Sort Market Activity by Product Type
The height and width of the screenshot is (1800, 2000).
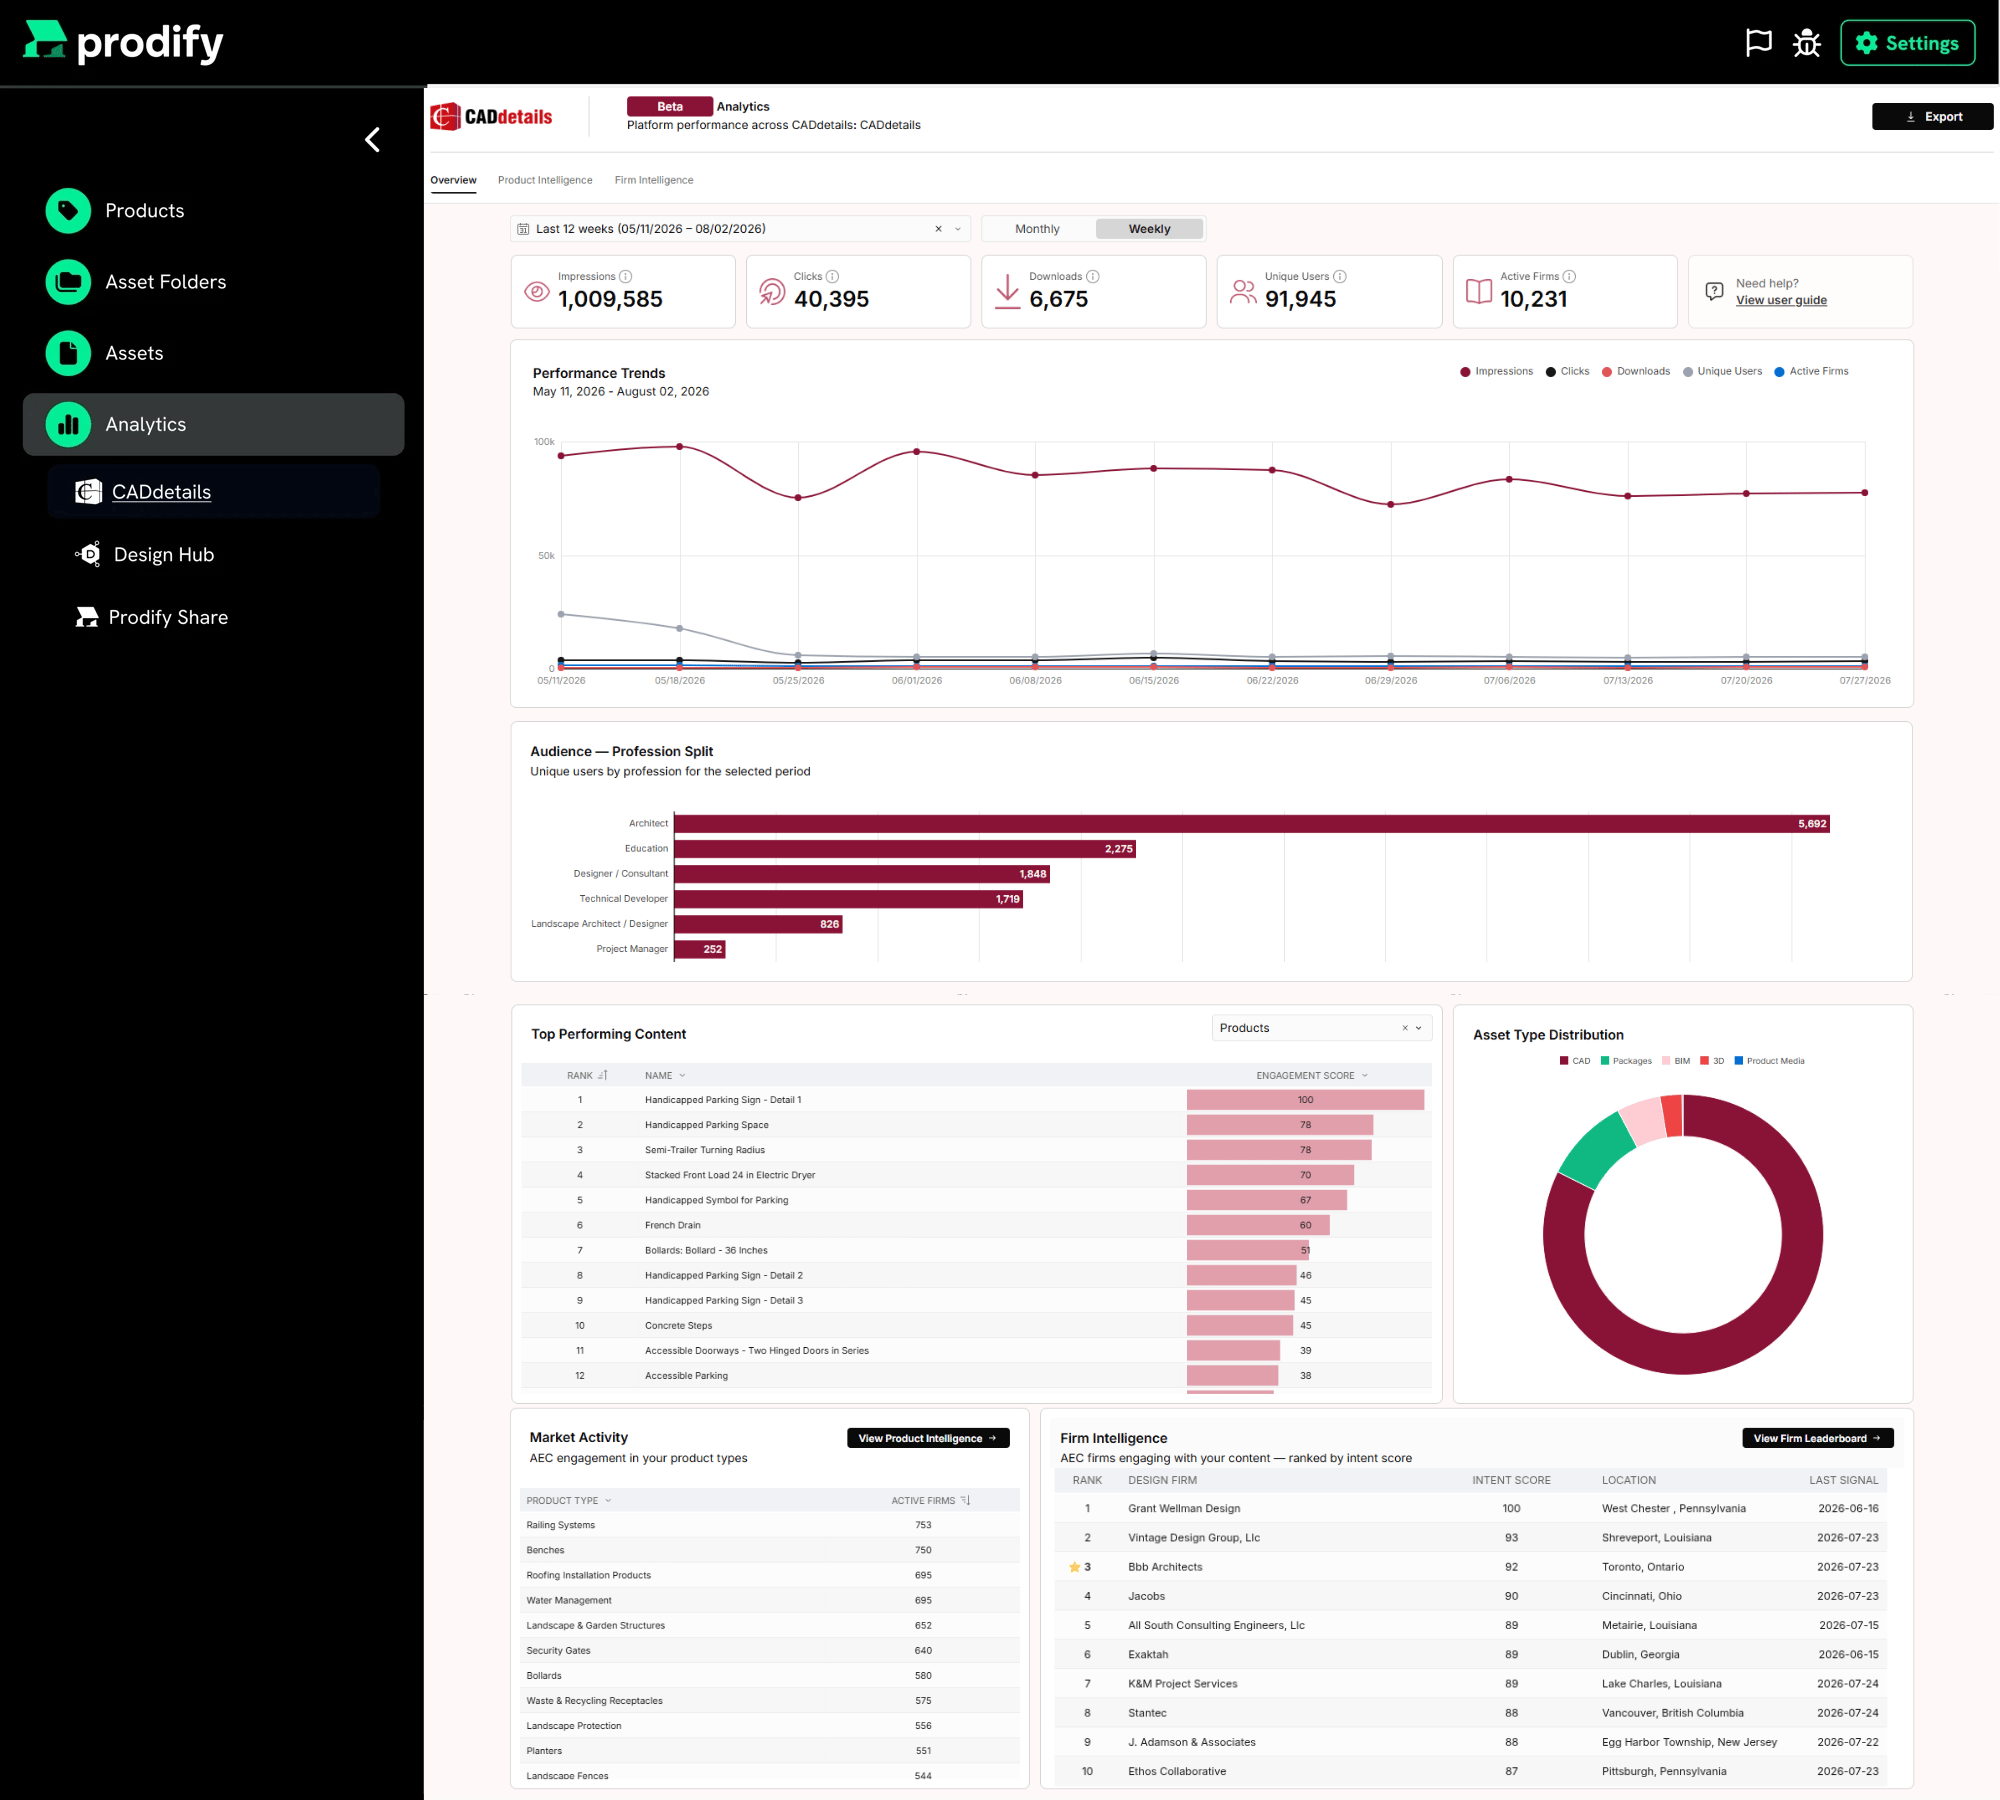pos(569,1501)
